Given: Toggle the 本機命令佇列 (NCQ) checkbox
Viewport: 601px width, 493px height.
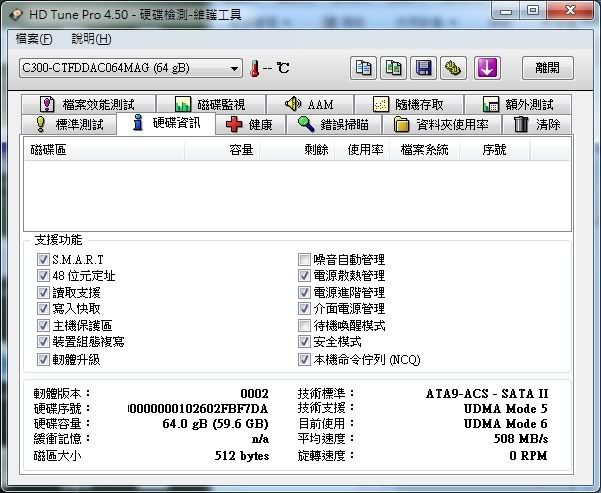Looking at the screenshot, I should (304, 360).
